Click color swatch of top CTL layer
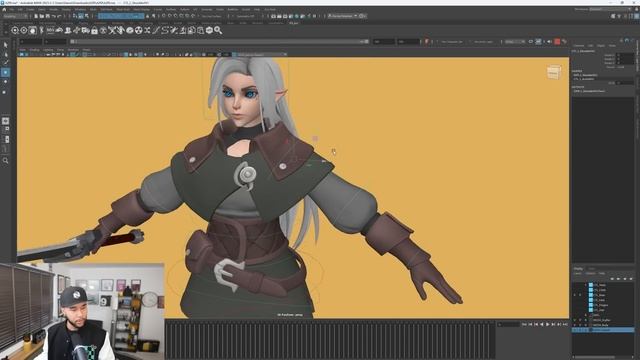Viewport: 640px width, 360px height. (591, 285)
